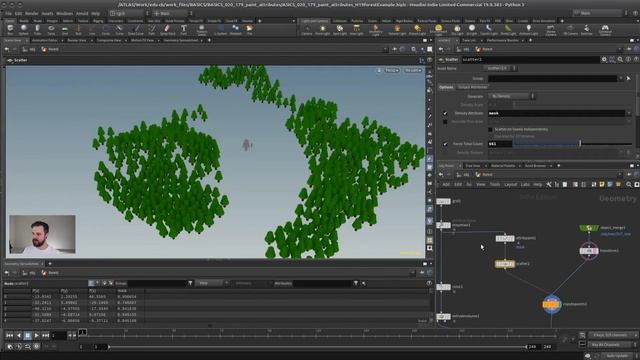Image resolution: width=640 pixels, height=360 pixels.
Task: Toggle the scatter independently checkbox
Action: 490,129
